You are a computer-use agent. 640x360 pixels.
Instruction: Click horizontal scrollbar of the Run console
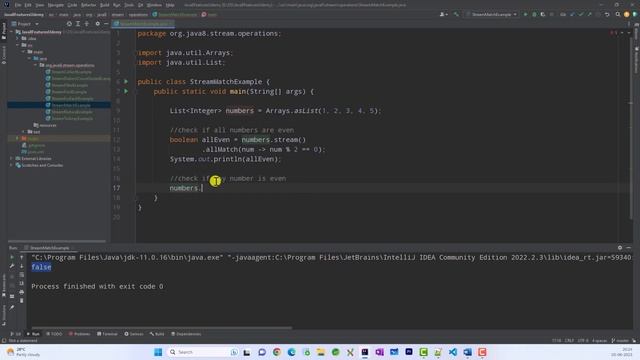(x=162, y=327)
